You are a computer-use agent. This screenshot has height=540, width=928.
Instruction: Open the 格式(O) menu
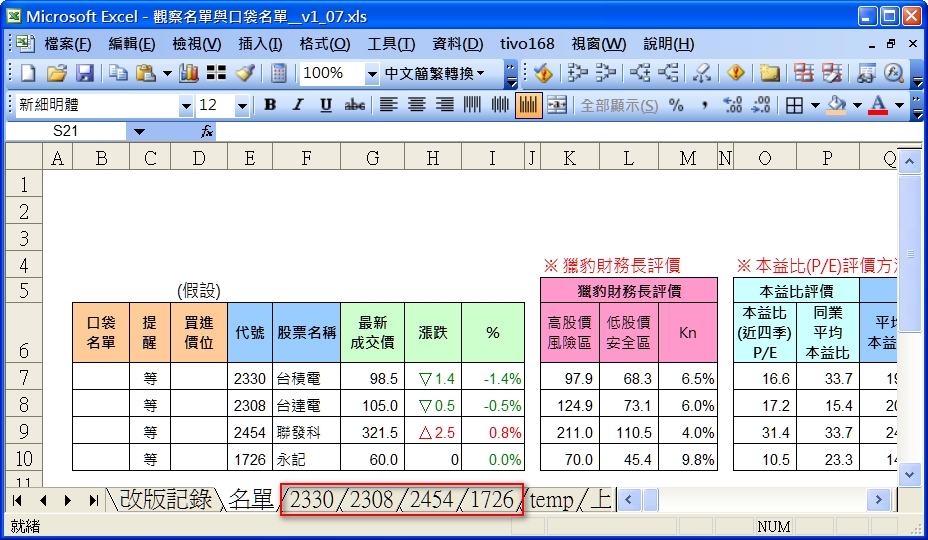324,44
